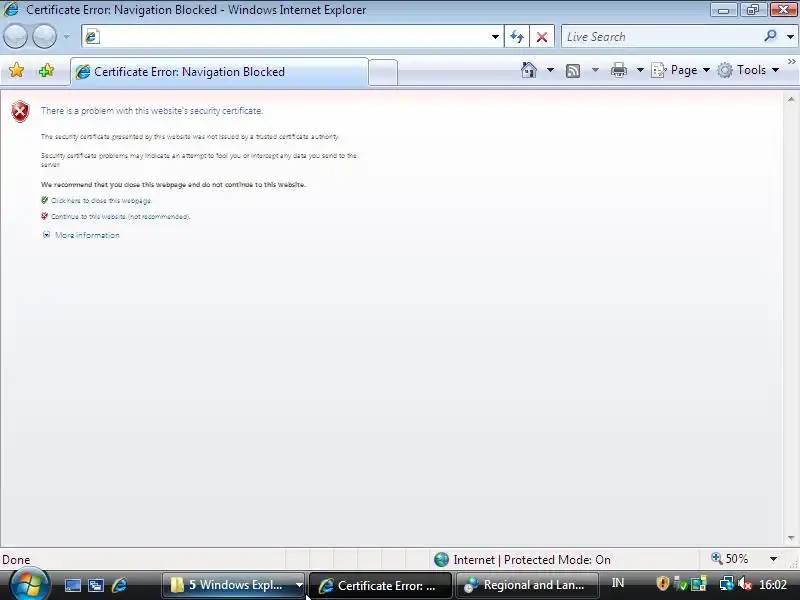Refresh the page with the Refresh button

click(x=517, y=37)
